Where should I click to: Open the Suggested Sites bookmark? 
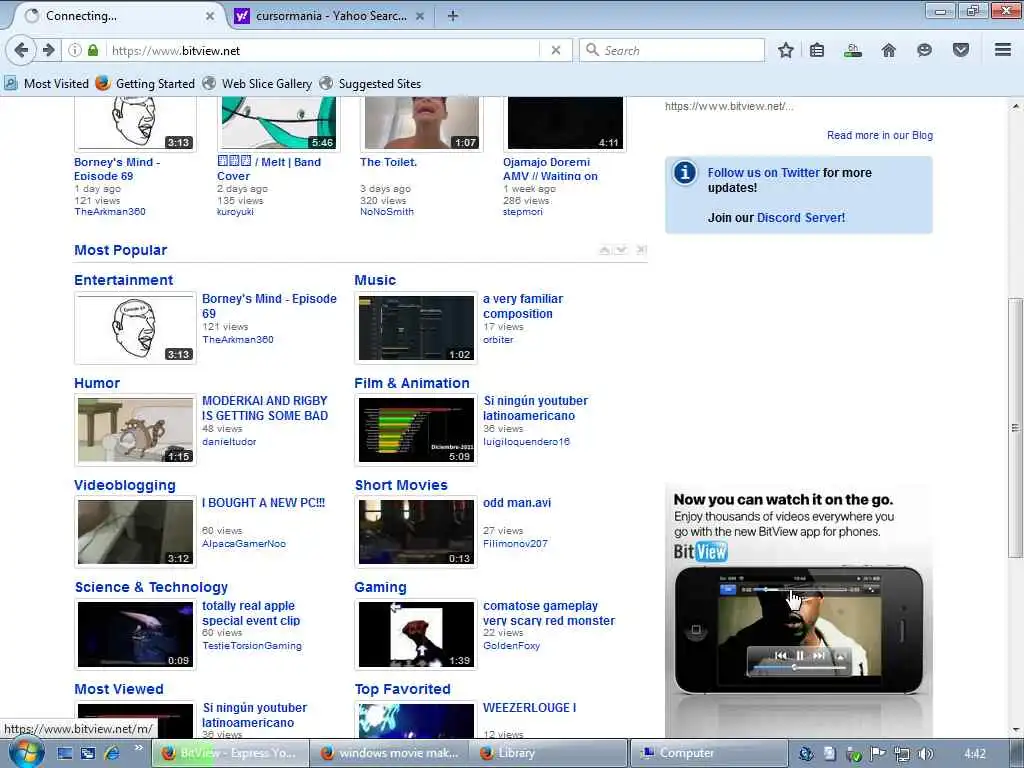click(370, 84)
